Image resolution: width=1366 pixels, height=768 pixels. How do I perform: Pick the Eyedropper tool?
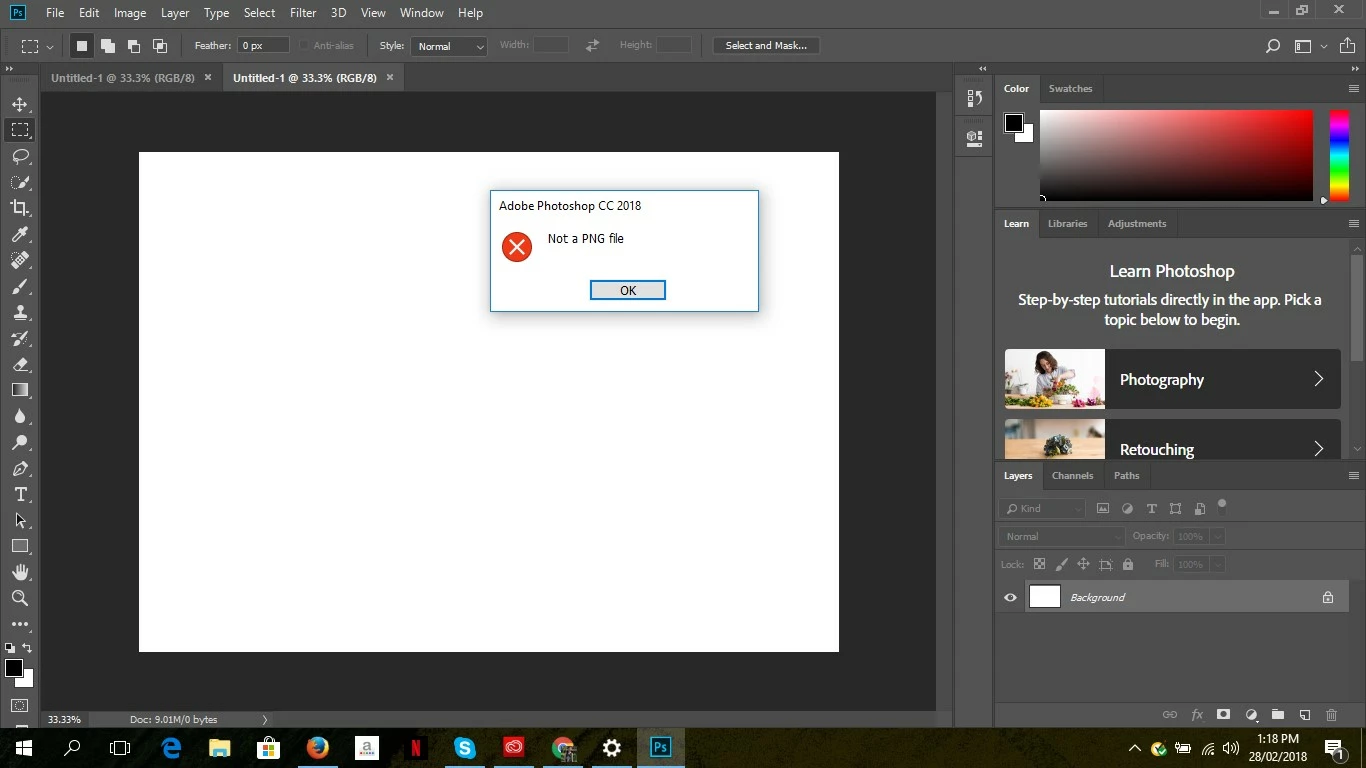[20, 234]
